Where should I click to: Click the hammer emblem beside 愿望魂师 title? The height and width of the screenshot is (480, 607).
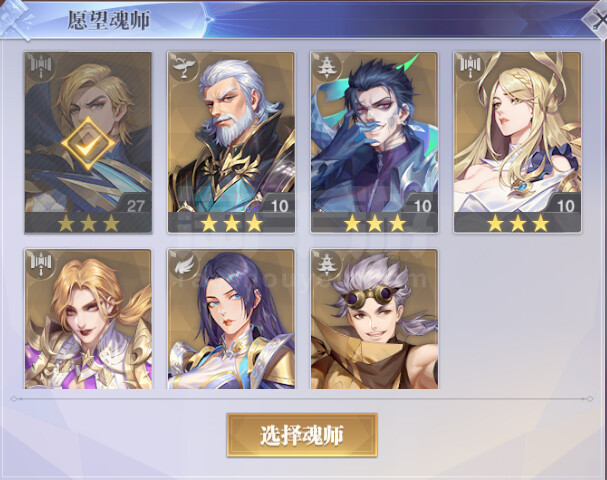tap(17, 17)
